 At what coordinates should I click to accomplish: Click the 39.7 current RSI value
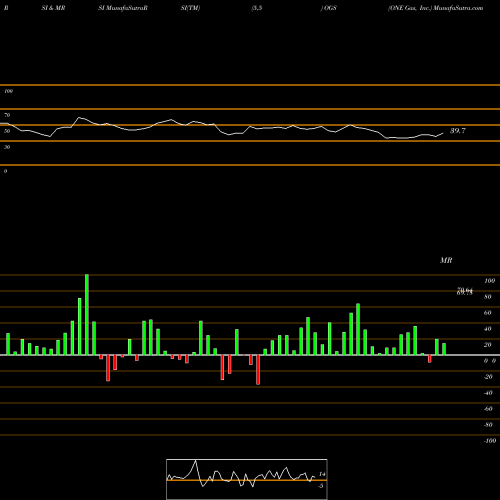tap(458, 131)
